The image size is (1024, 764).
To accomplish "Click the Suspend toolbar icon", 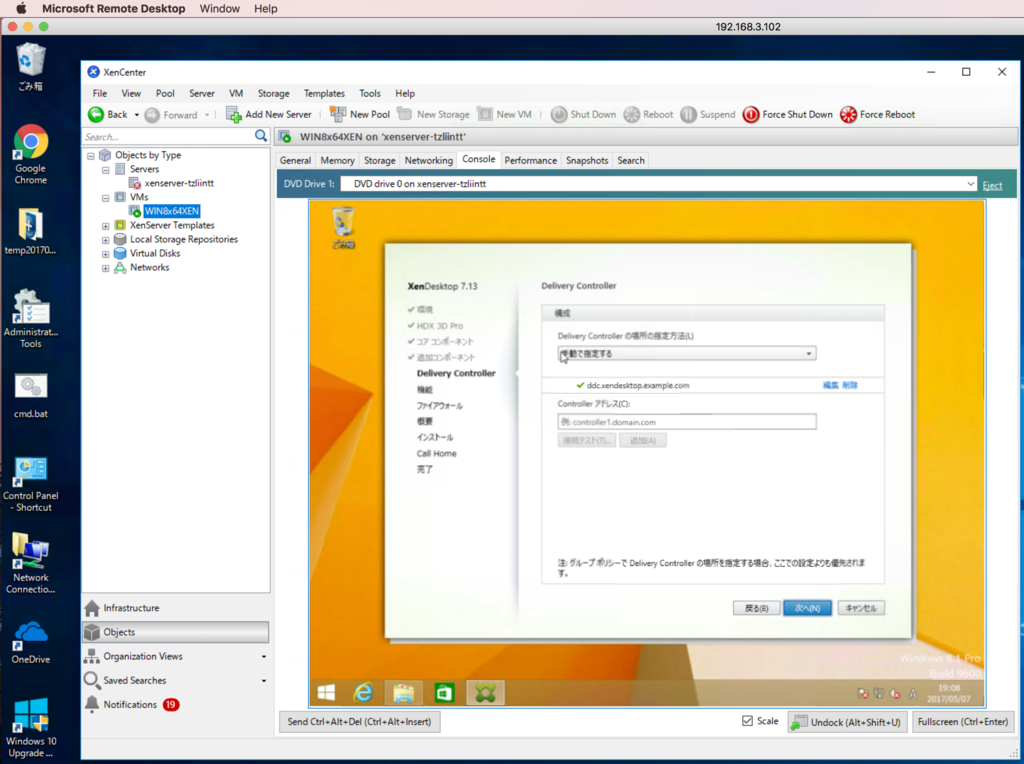I will pyautogui.click(x=688, y=114).
